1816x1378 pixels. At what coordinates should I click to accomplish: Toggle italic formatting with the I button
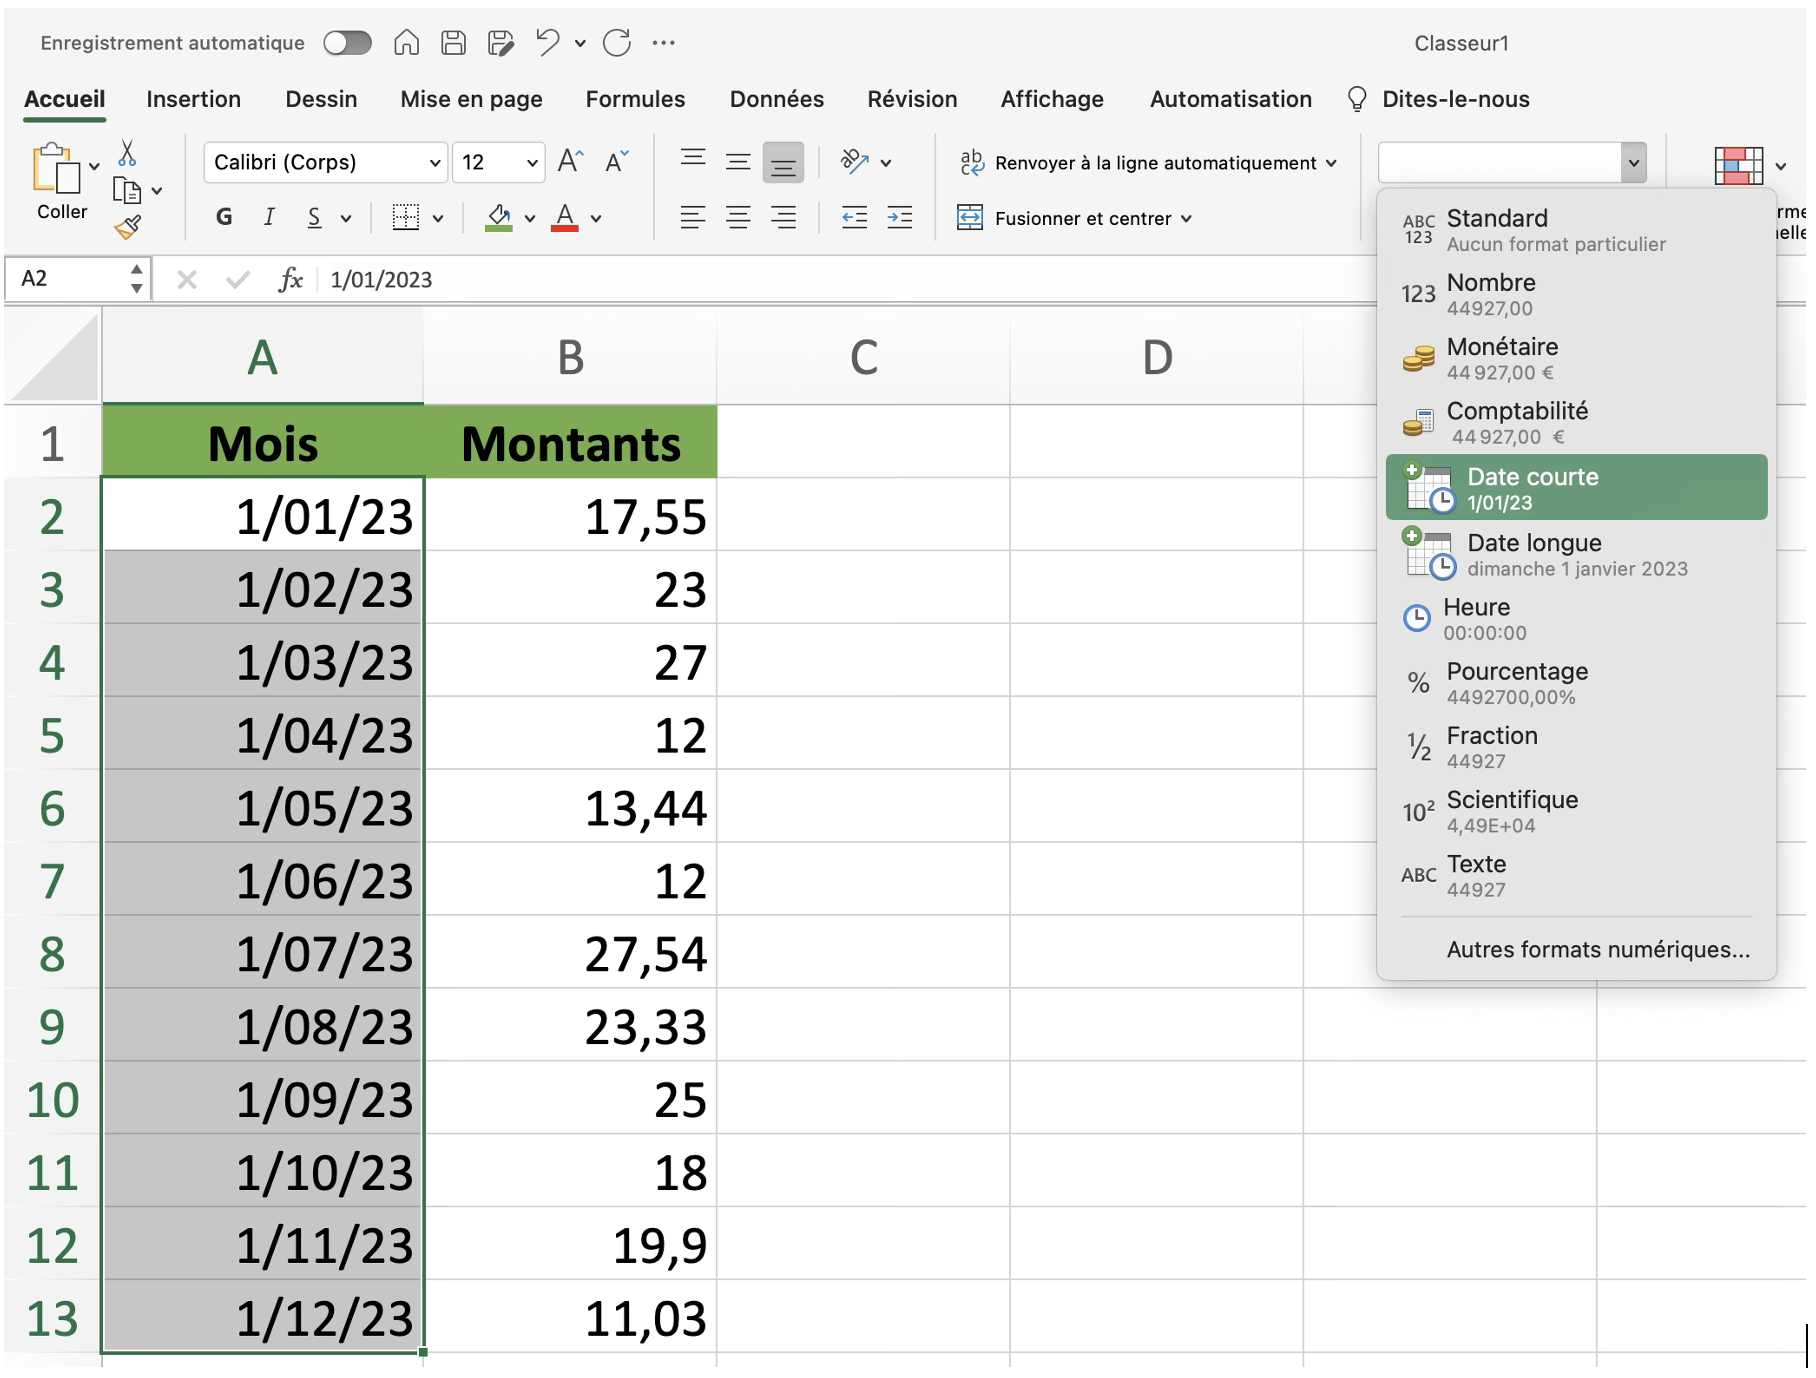(x=269, y=218)
